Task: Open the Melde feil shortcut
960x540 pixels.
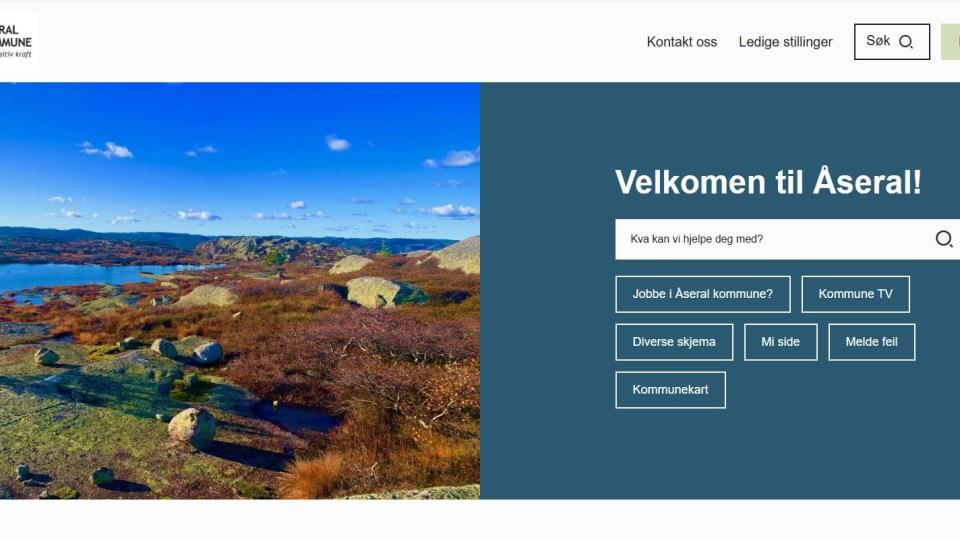Action: pyautogui.click(x=872, y=342)
